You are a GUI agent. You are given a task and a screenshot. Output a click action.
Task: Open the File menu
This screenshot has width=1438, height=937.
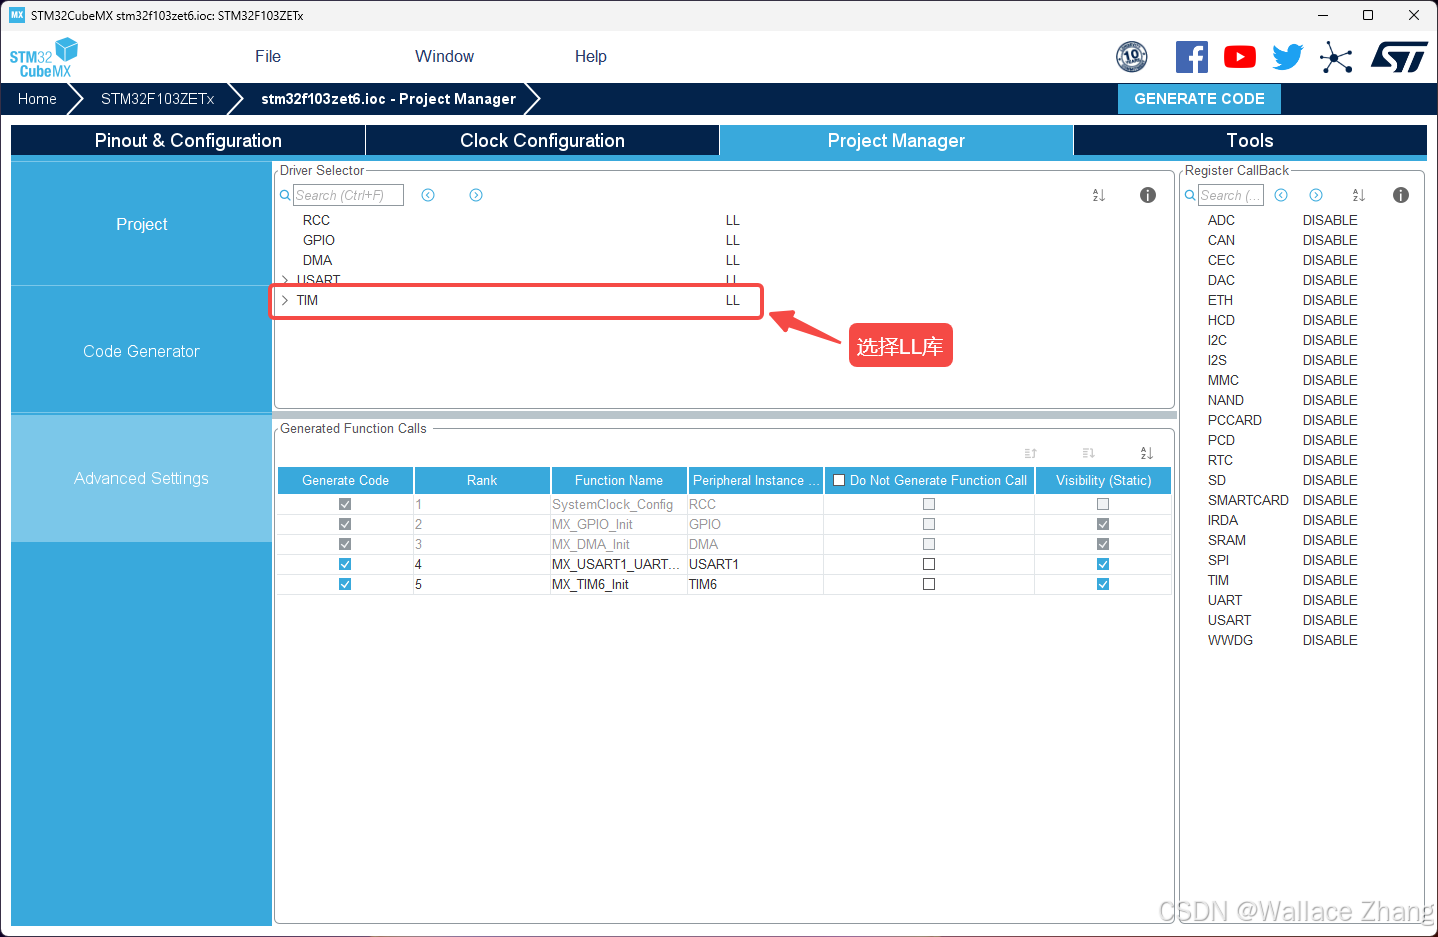[x=268, y=57]
